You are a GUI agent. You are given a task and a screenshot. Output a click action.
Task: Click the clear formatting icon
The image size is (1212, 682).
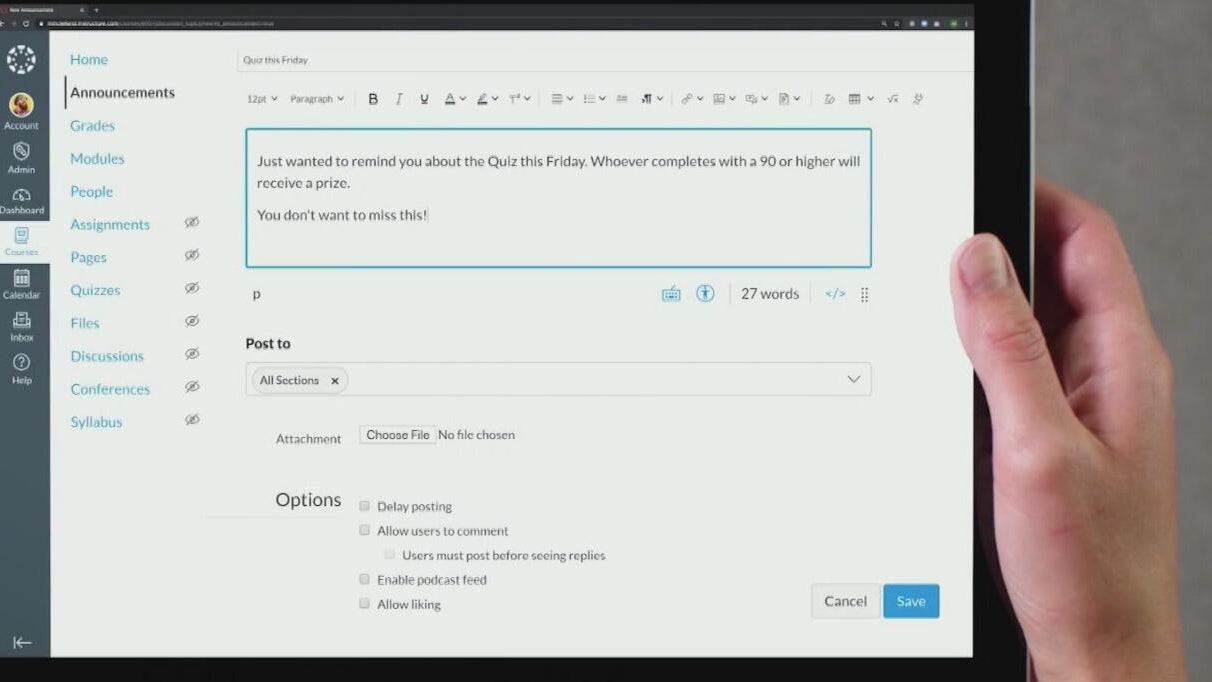pyautogui.click(x=829, y=99)
